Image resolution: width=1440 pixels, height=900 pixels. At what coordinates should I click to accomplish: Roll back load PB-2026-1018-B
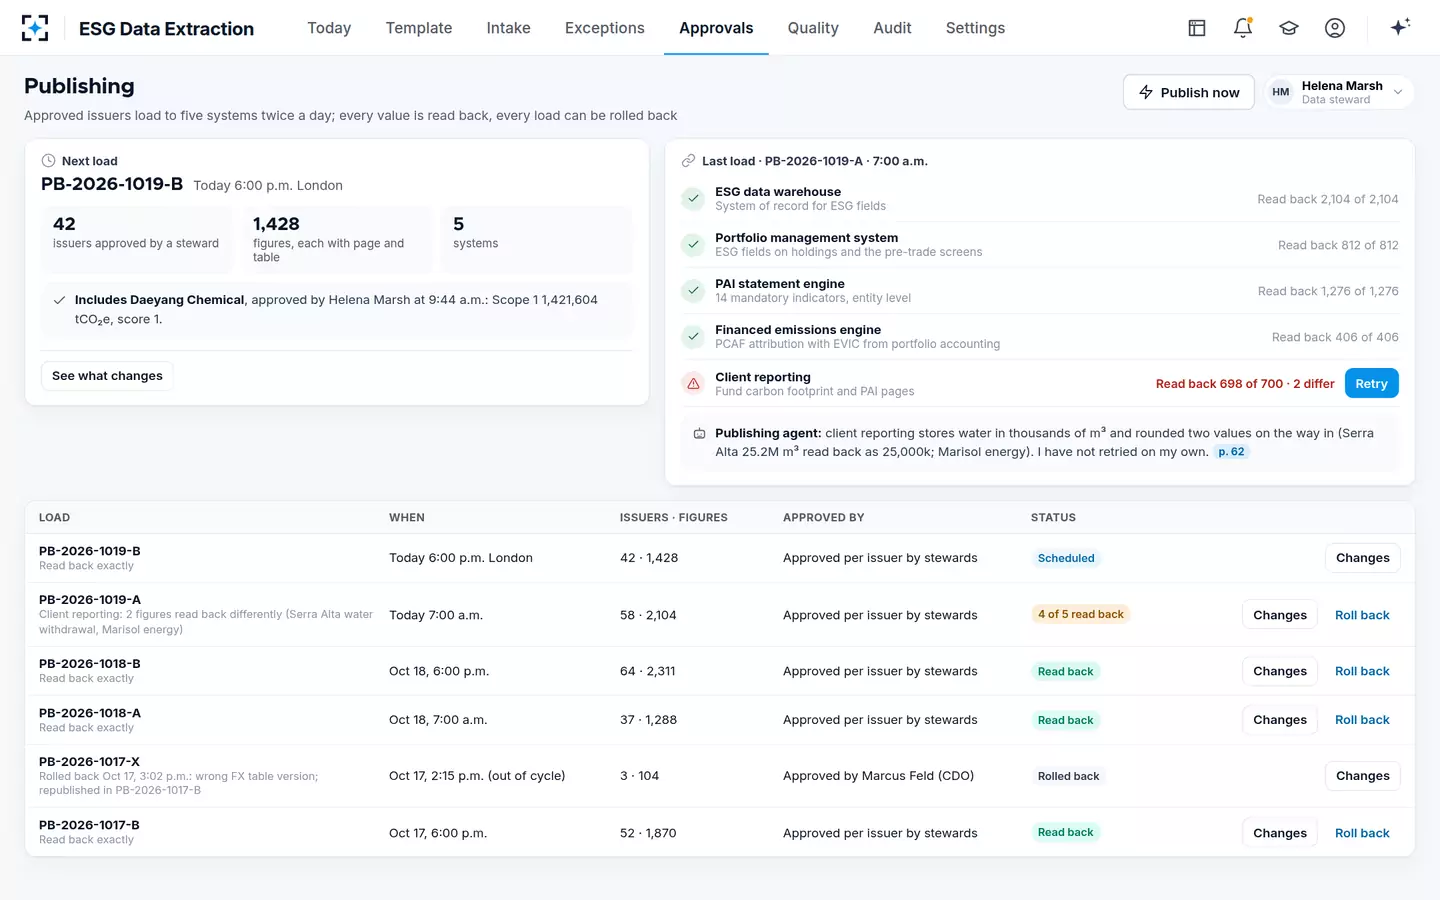[x=1362, y=671]
